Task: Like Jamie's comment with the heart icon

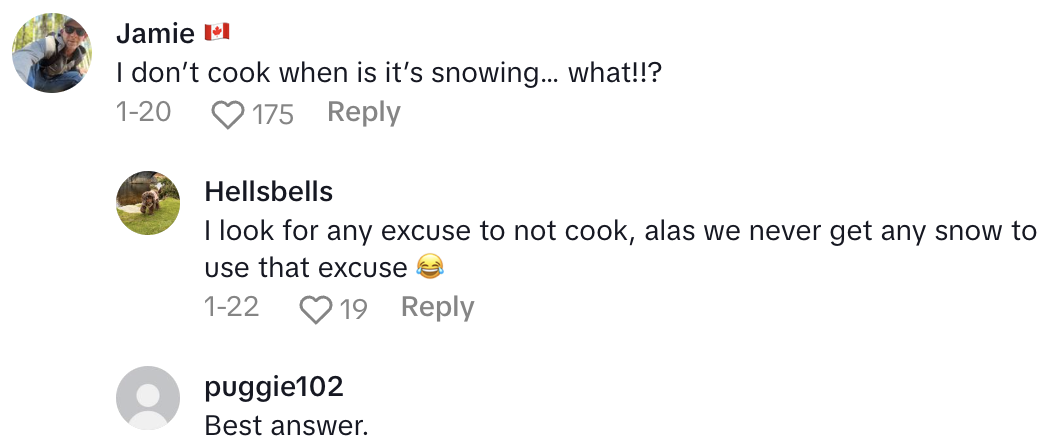Action: pos(229,115)
